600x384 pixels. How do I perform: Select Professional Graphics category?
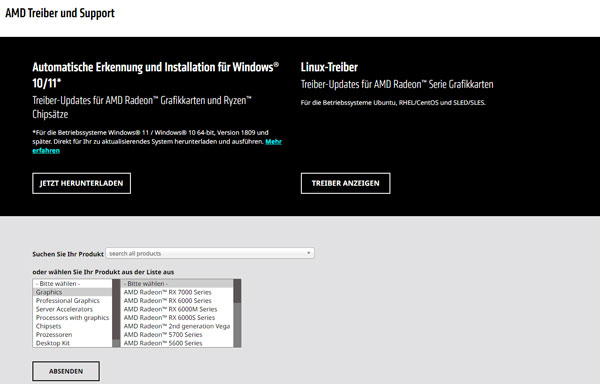click(x=72, y=301)
